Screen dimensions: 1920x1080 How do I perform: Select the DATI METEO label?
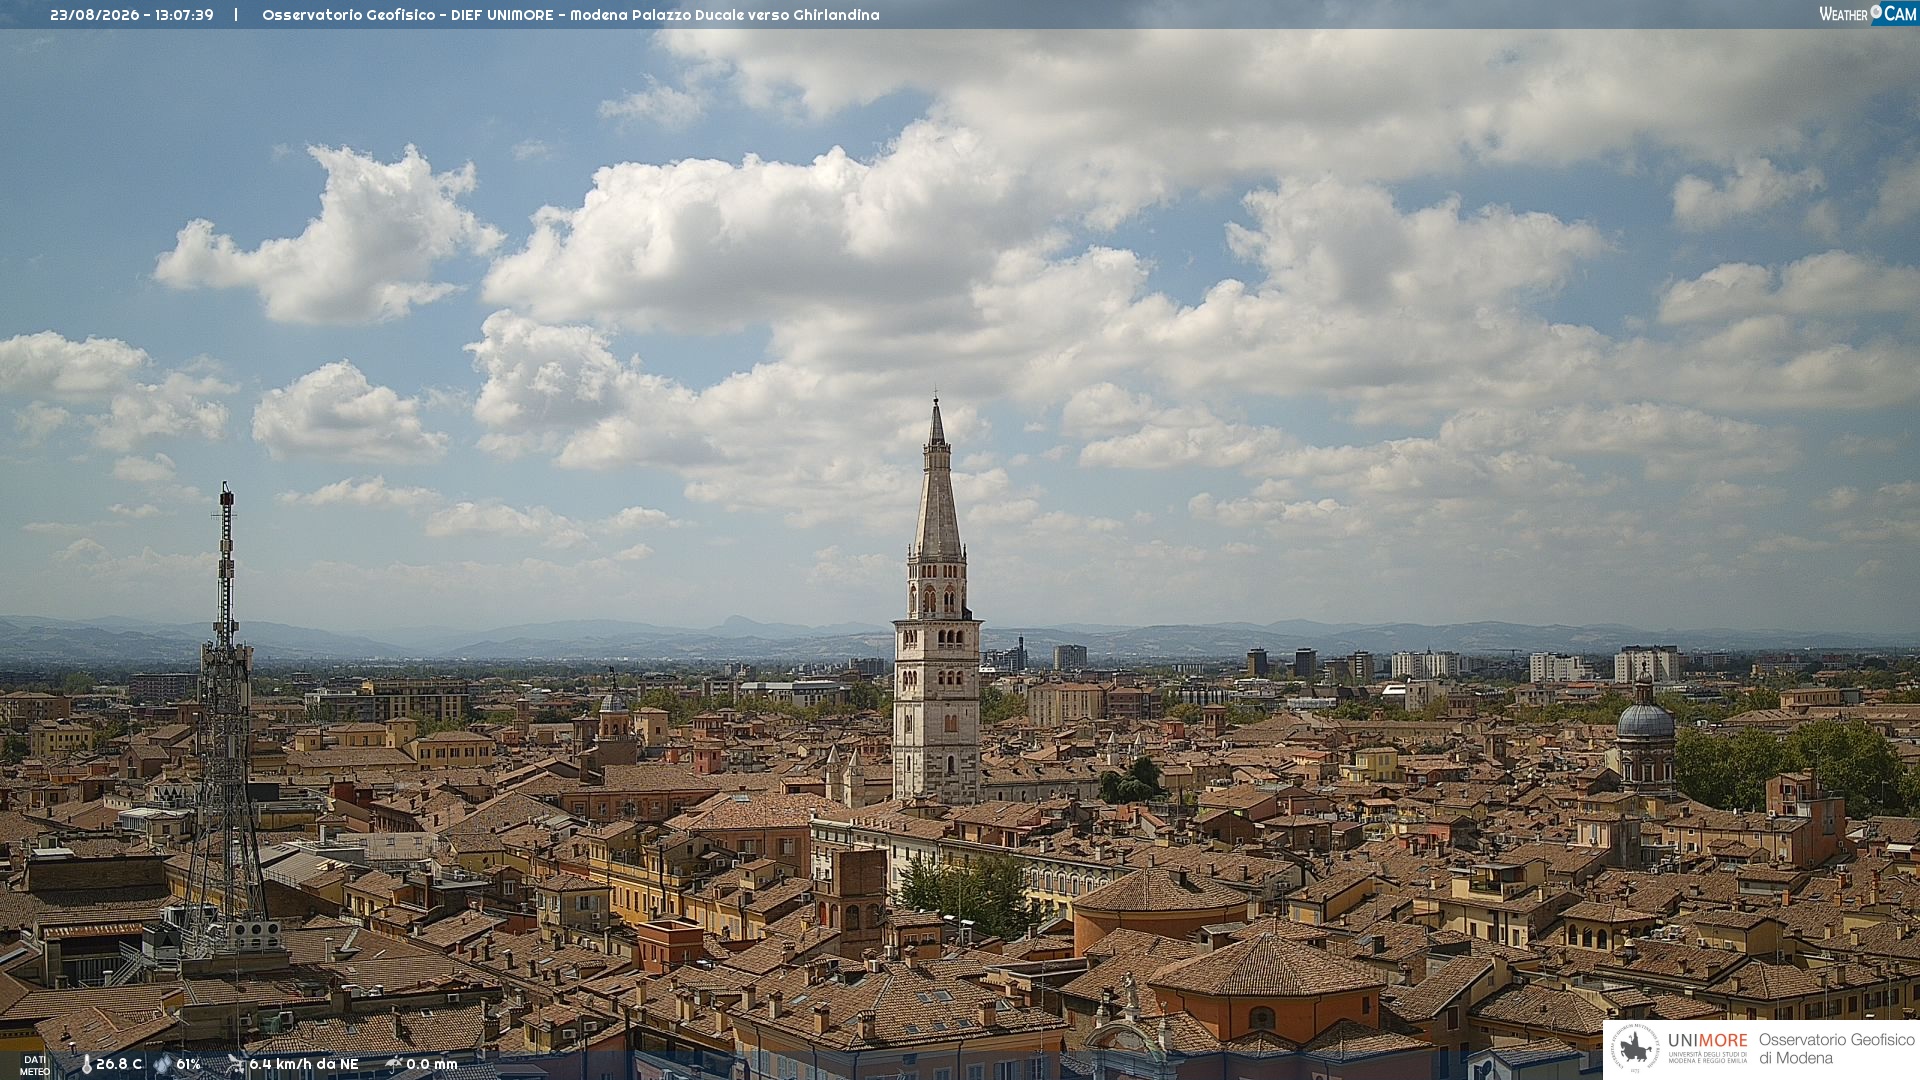(35, 1065)
